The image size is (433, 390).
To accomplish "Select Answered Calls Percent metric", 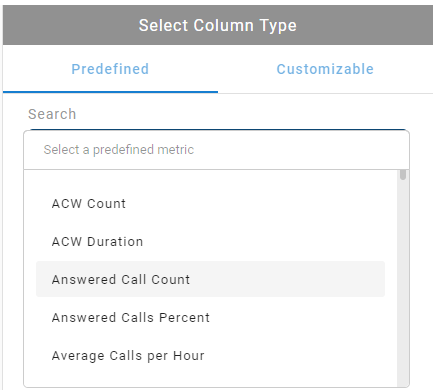I will pos(210,317).
